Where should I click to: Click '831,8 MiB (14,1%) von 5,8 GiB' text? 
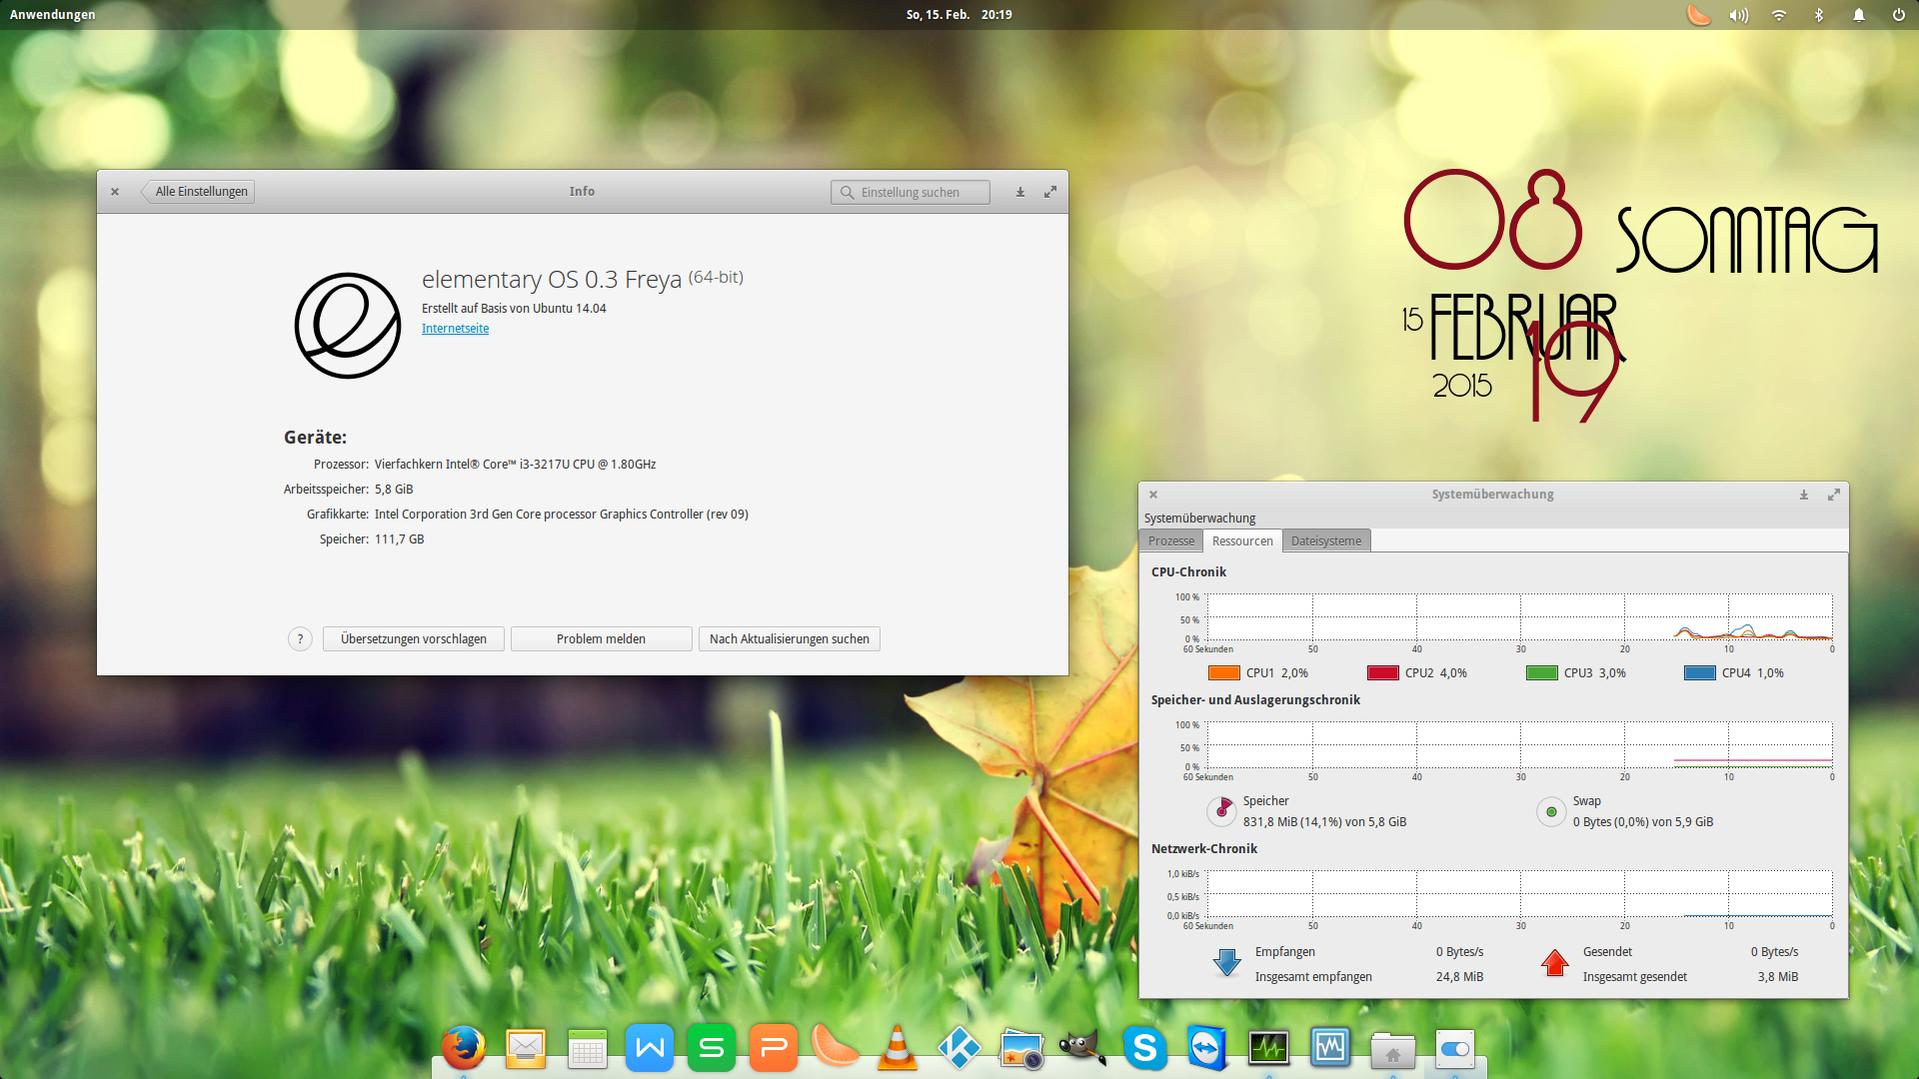pos(1325,822)
